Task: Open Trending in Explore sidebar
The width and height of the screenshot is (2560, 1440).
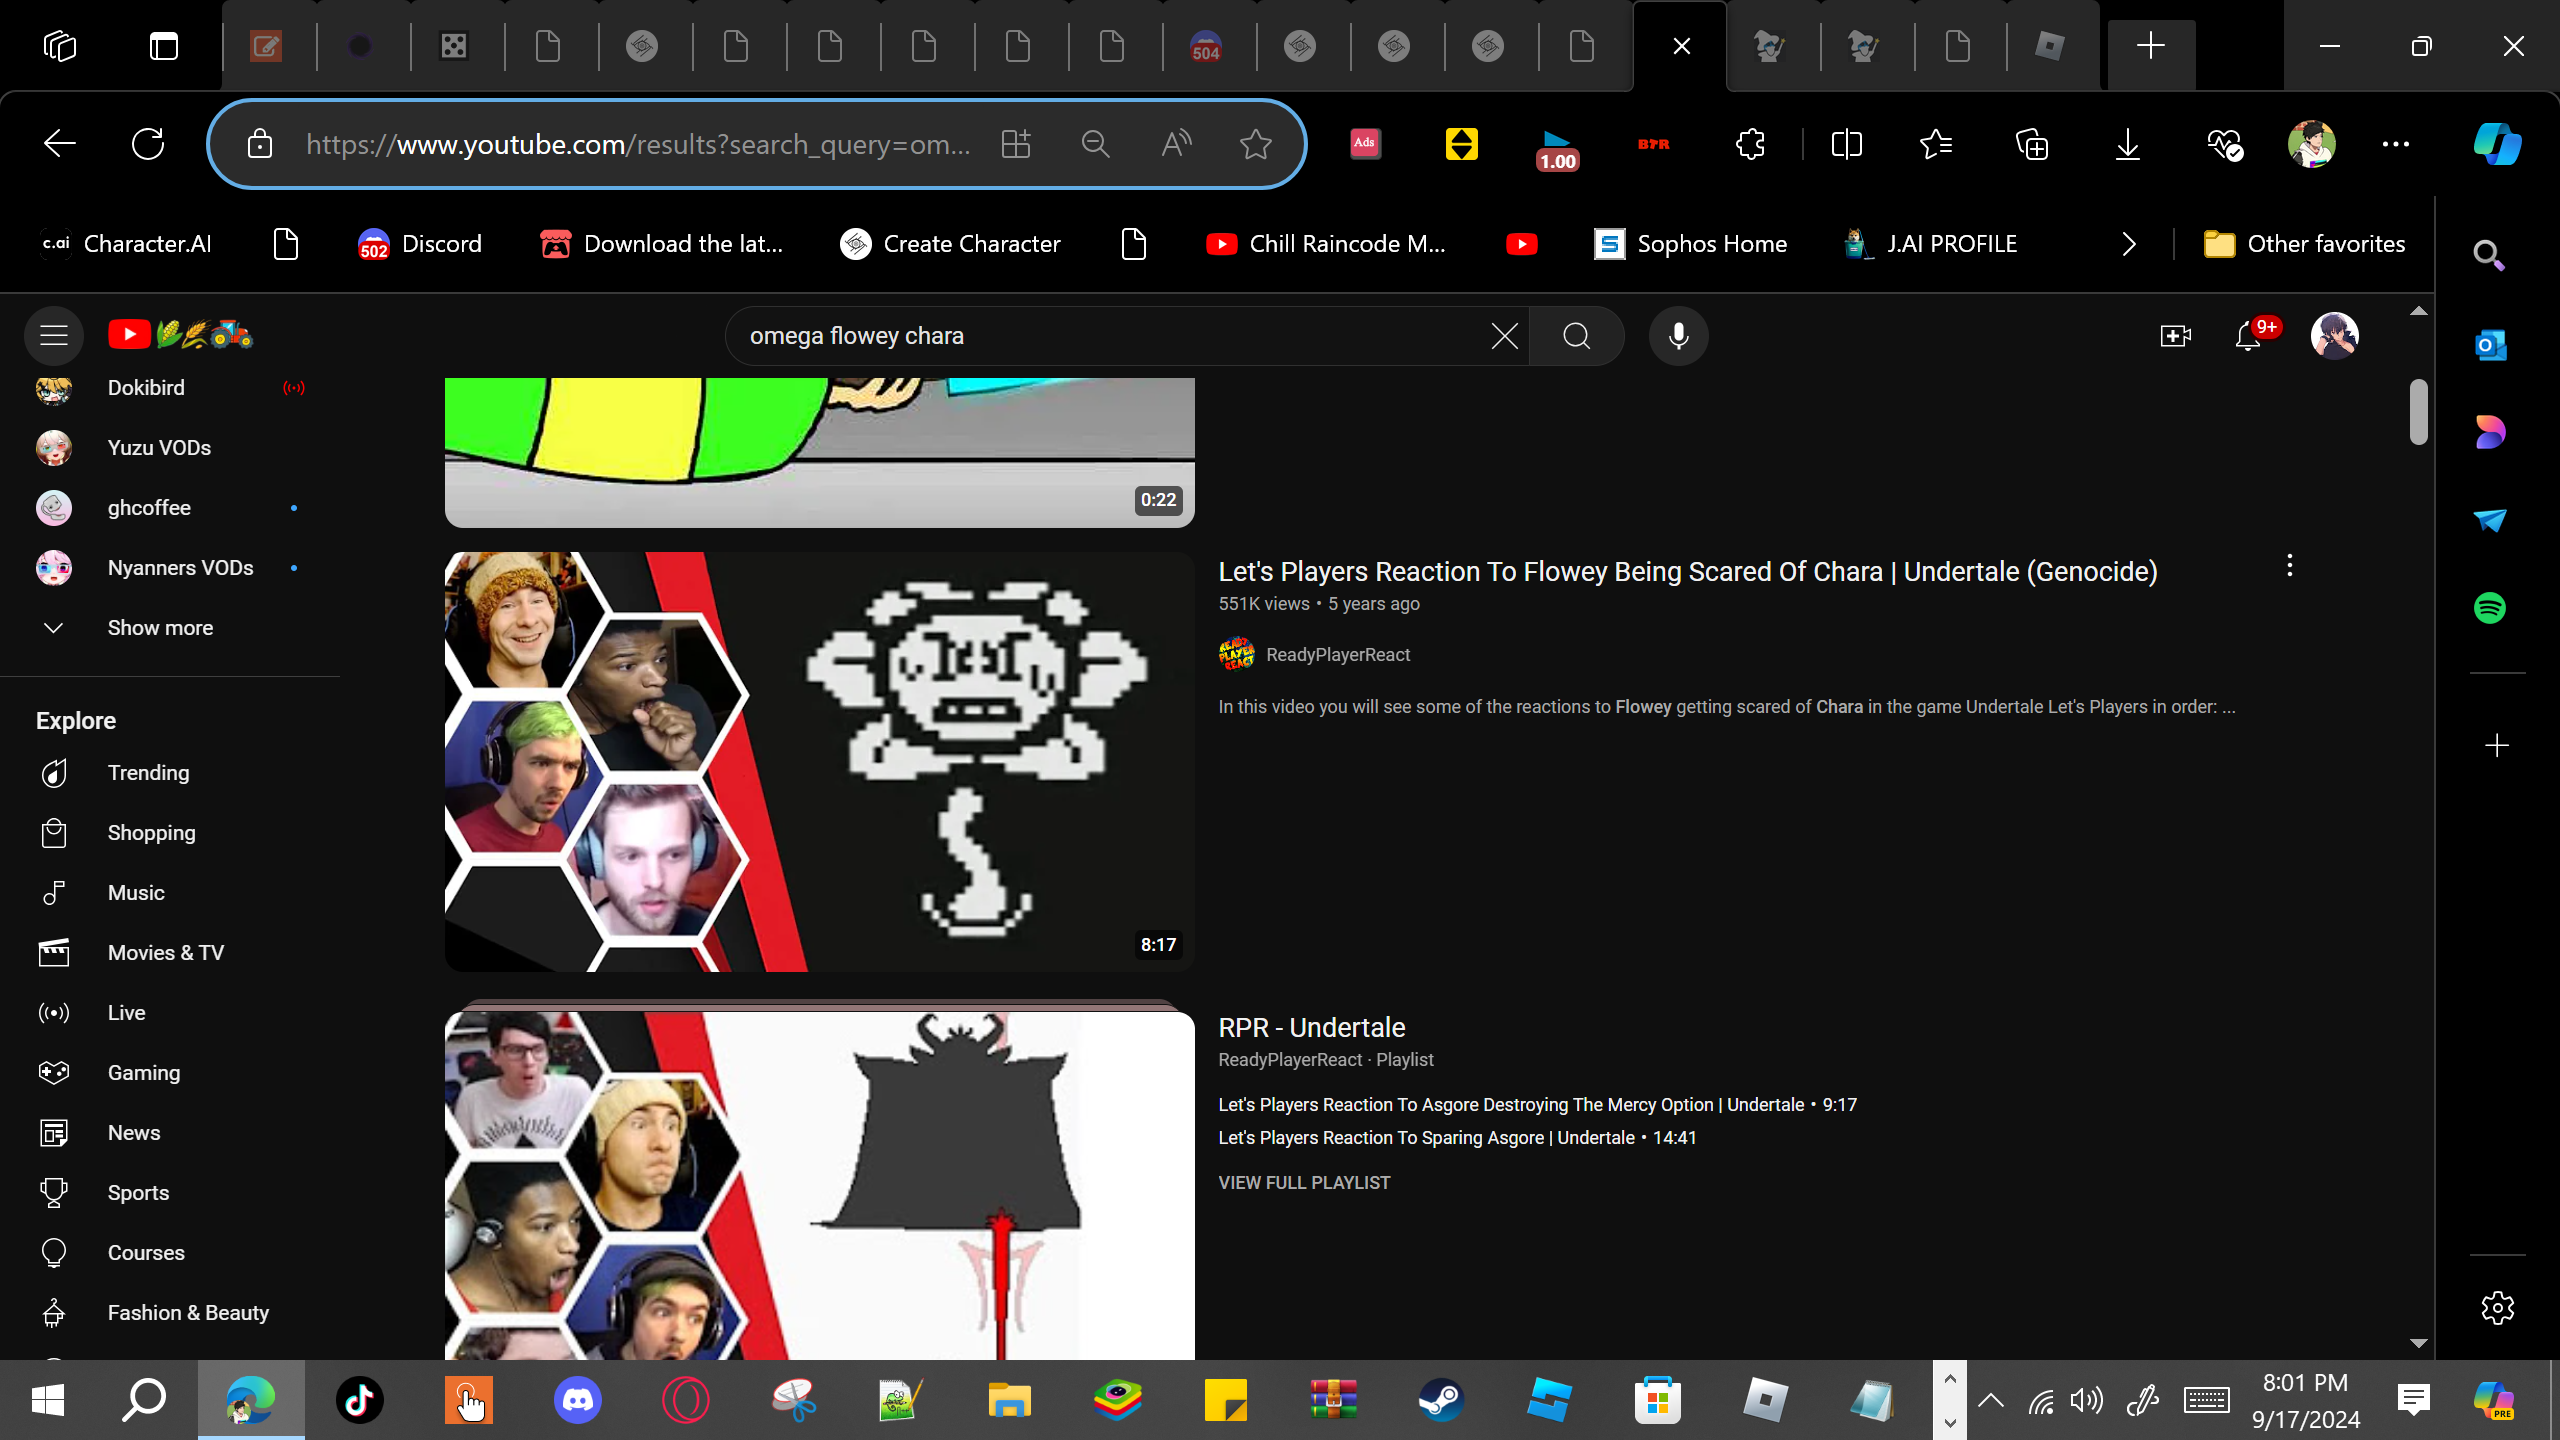Action: [x=148, y=773]
